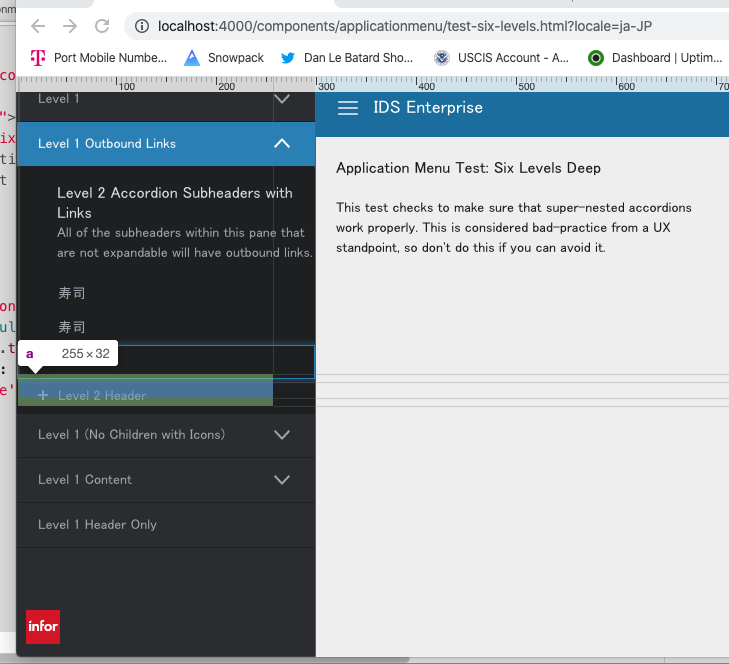Click the Infor logo
This screenshot has width=729, height=664.
coord(43,627)
